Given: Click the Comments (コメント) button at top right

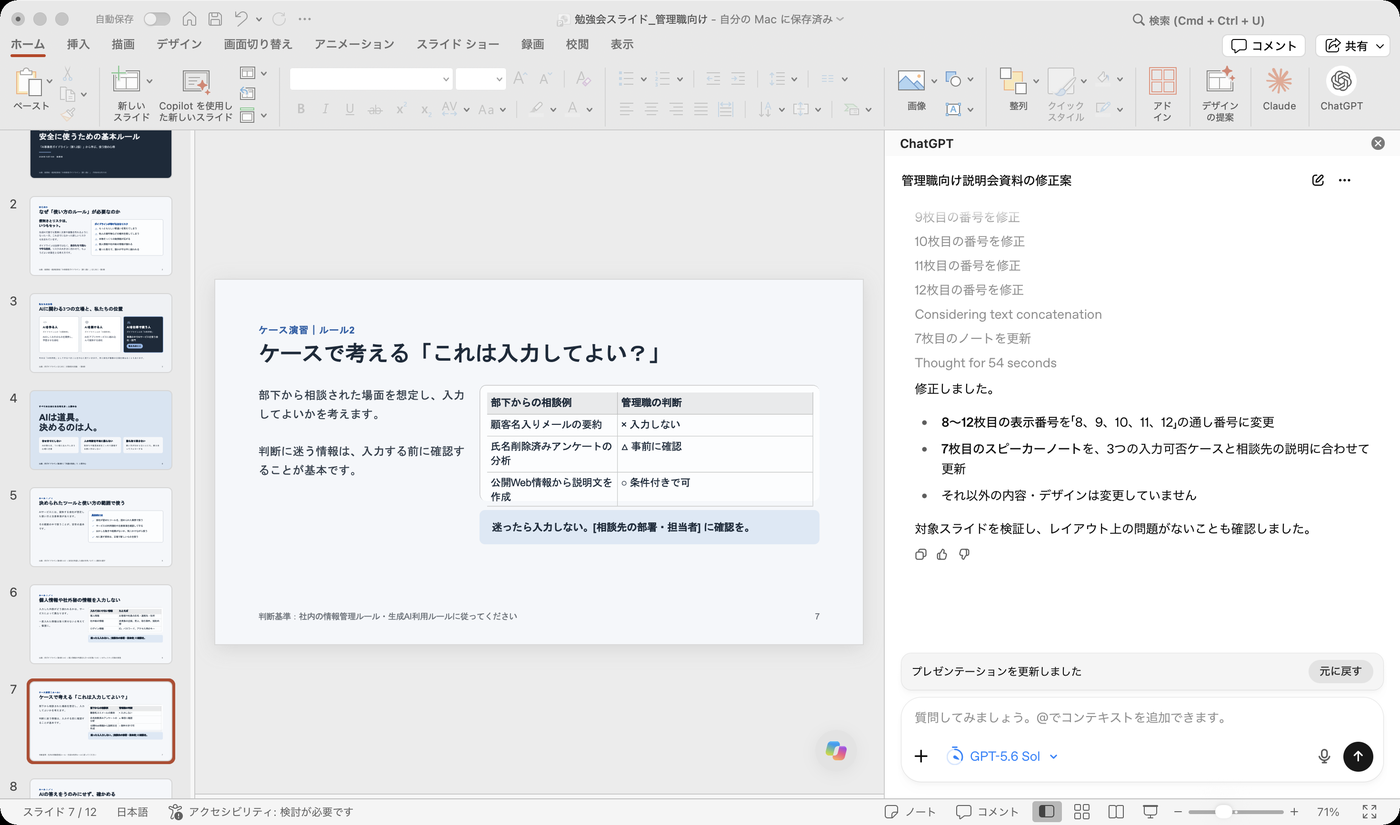Looking at the screenshot, I should pyautogui.click(x=1264, y=46).
